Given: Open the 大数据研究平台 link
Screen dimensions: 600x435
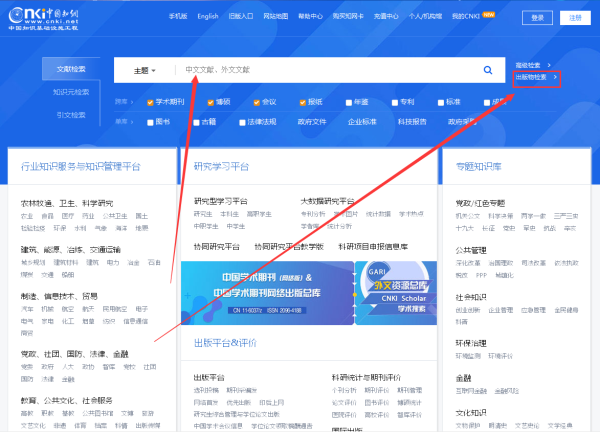Looking at the screenshot, I should tap(327, 201).
